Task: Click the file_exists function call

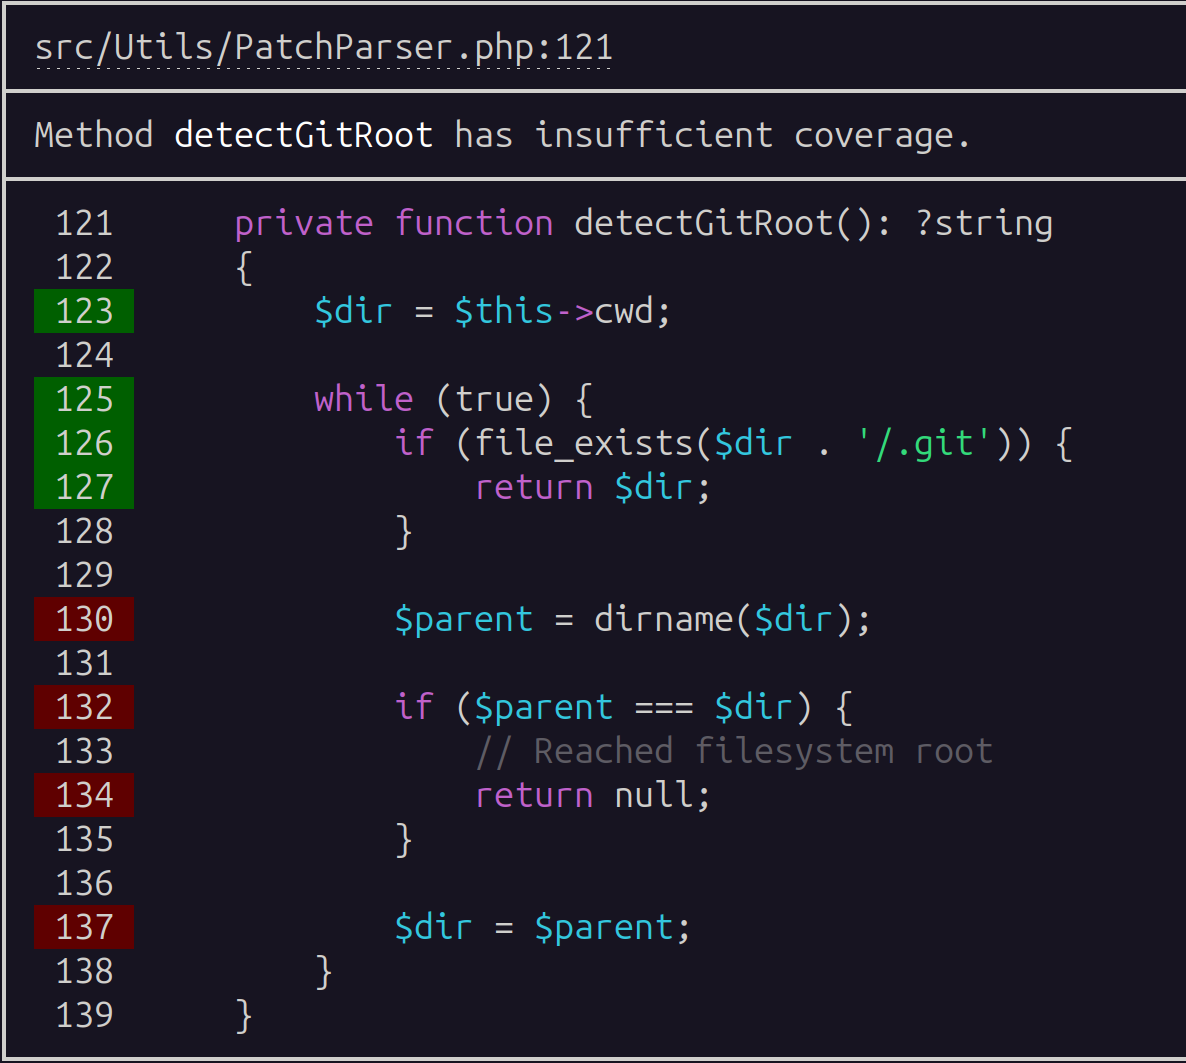Action: tap(583, 443)
